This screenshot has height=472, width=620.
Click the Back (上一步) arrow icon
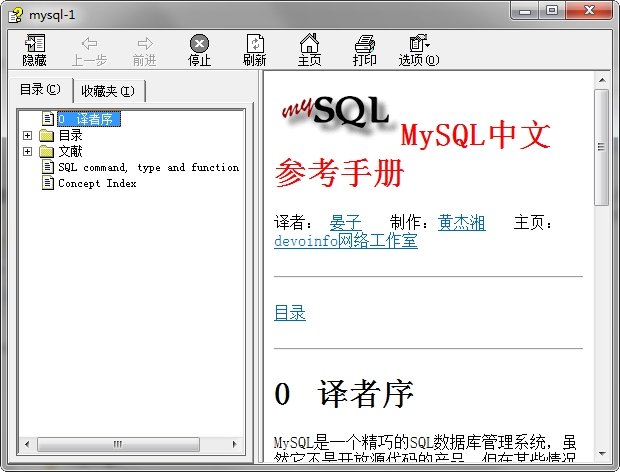click(90, 43)
